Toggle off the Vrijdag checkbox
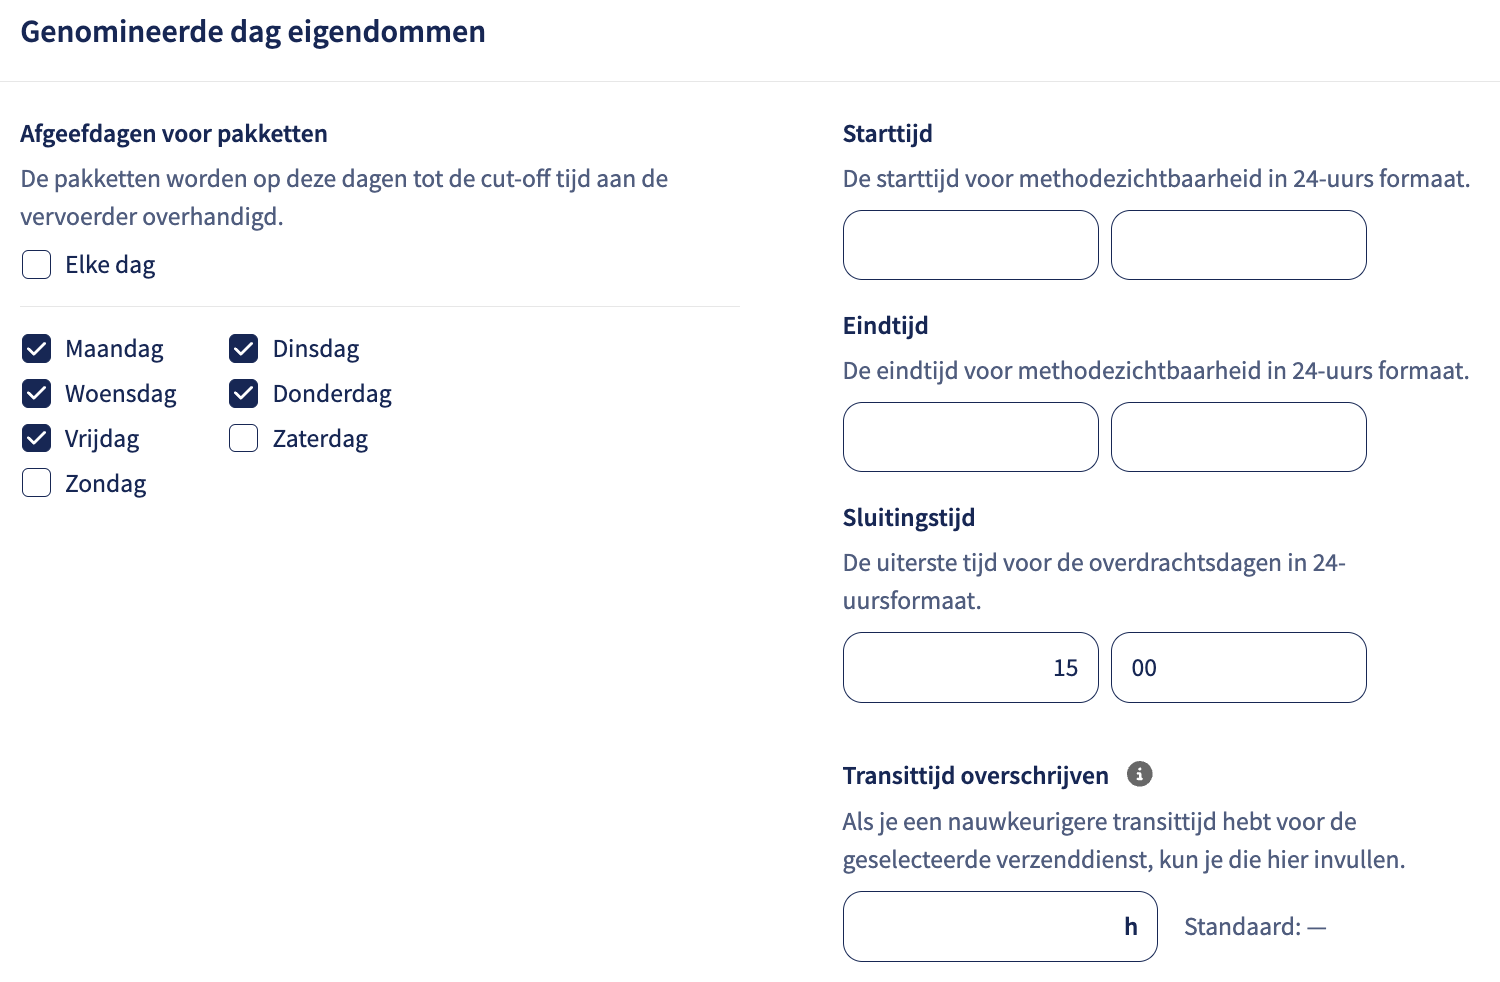1500x982 pixels. [x=37, y=438]
